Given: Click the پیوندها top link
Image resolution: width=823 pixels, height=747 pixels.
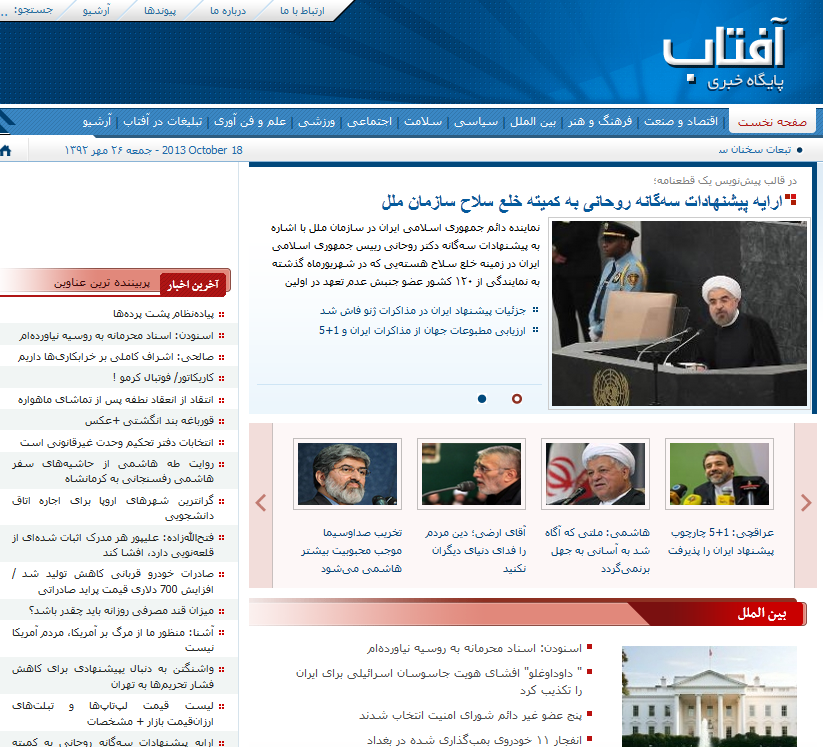Looking at the screenshot, I should pos(160,10).
